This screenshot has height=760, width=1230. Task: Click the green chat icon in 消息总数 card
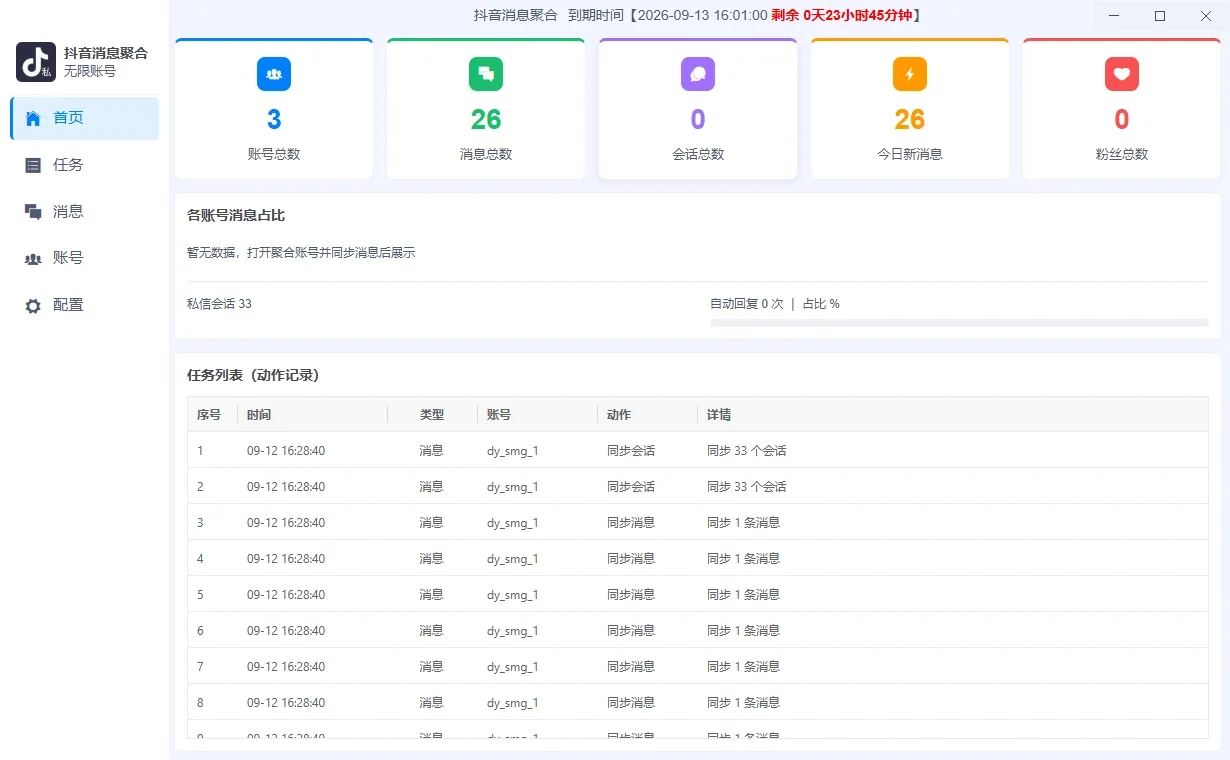click(486, 74)
